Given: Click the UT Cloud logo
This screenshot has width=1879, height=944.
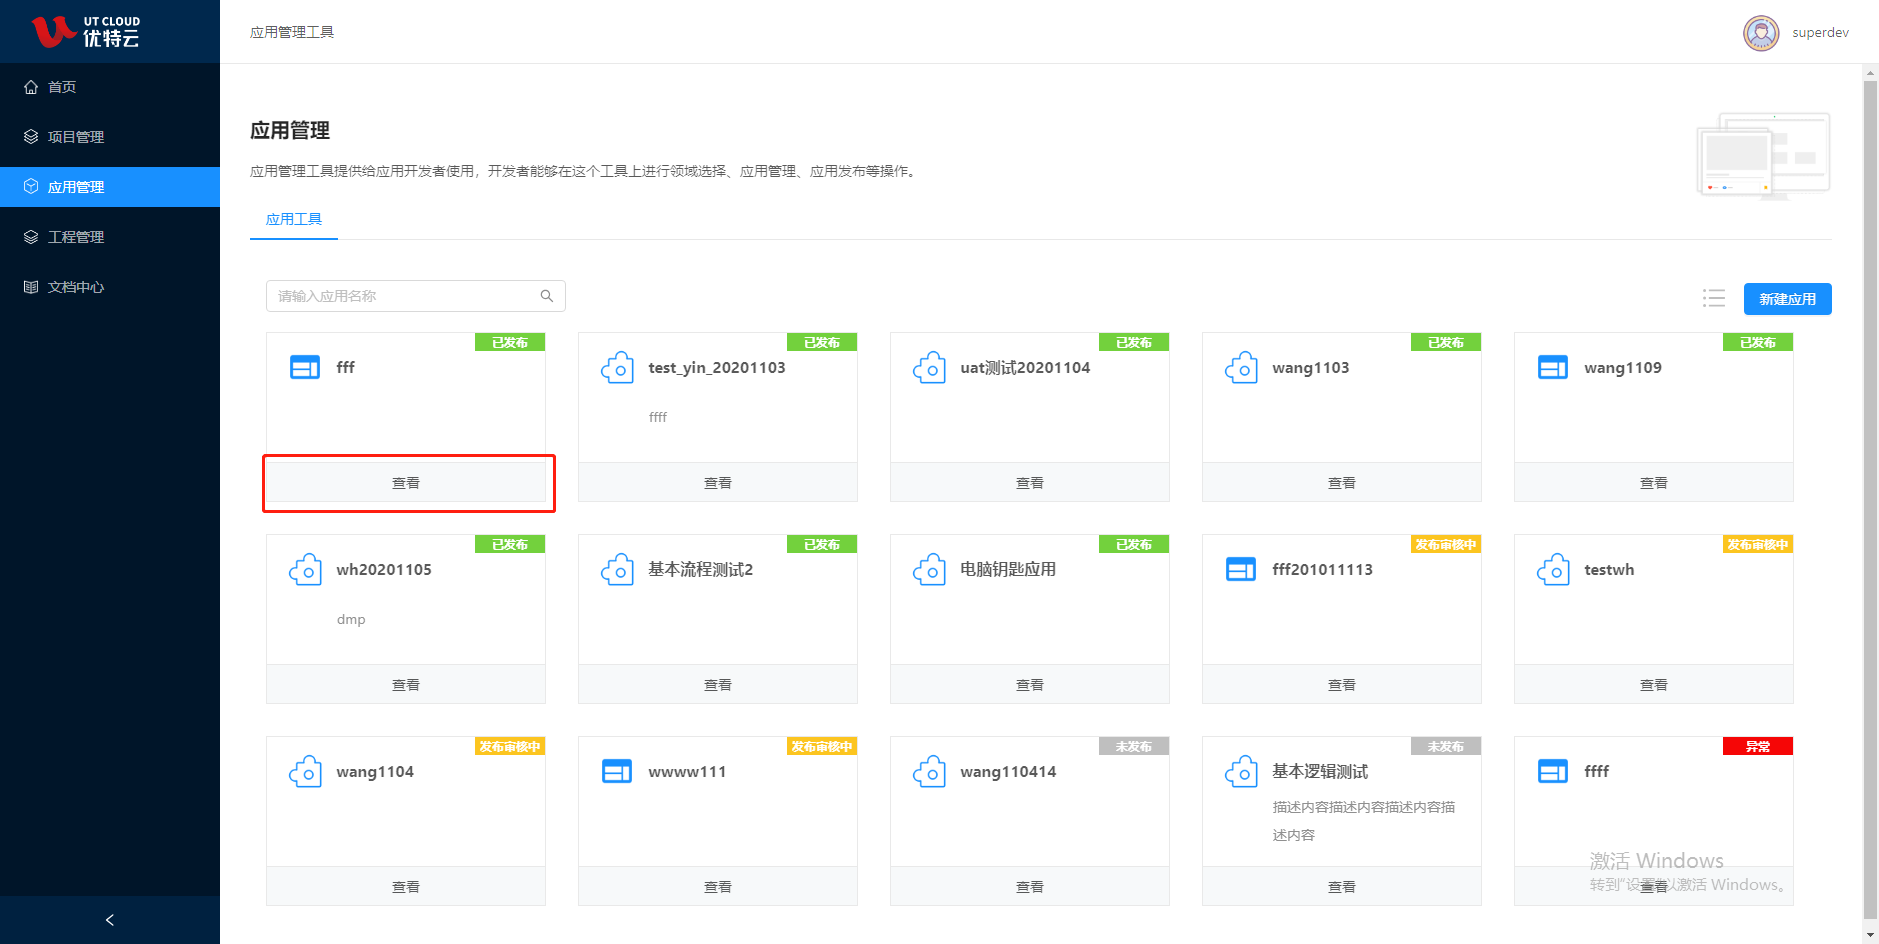Looking at the screenshot, I should point(86,32).
